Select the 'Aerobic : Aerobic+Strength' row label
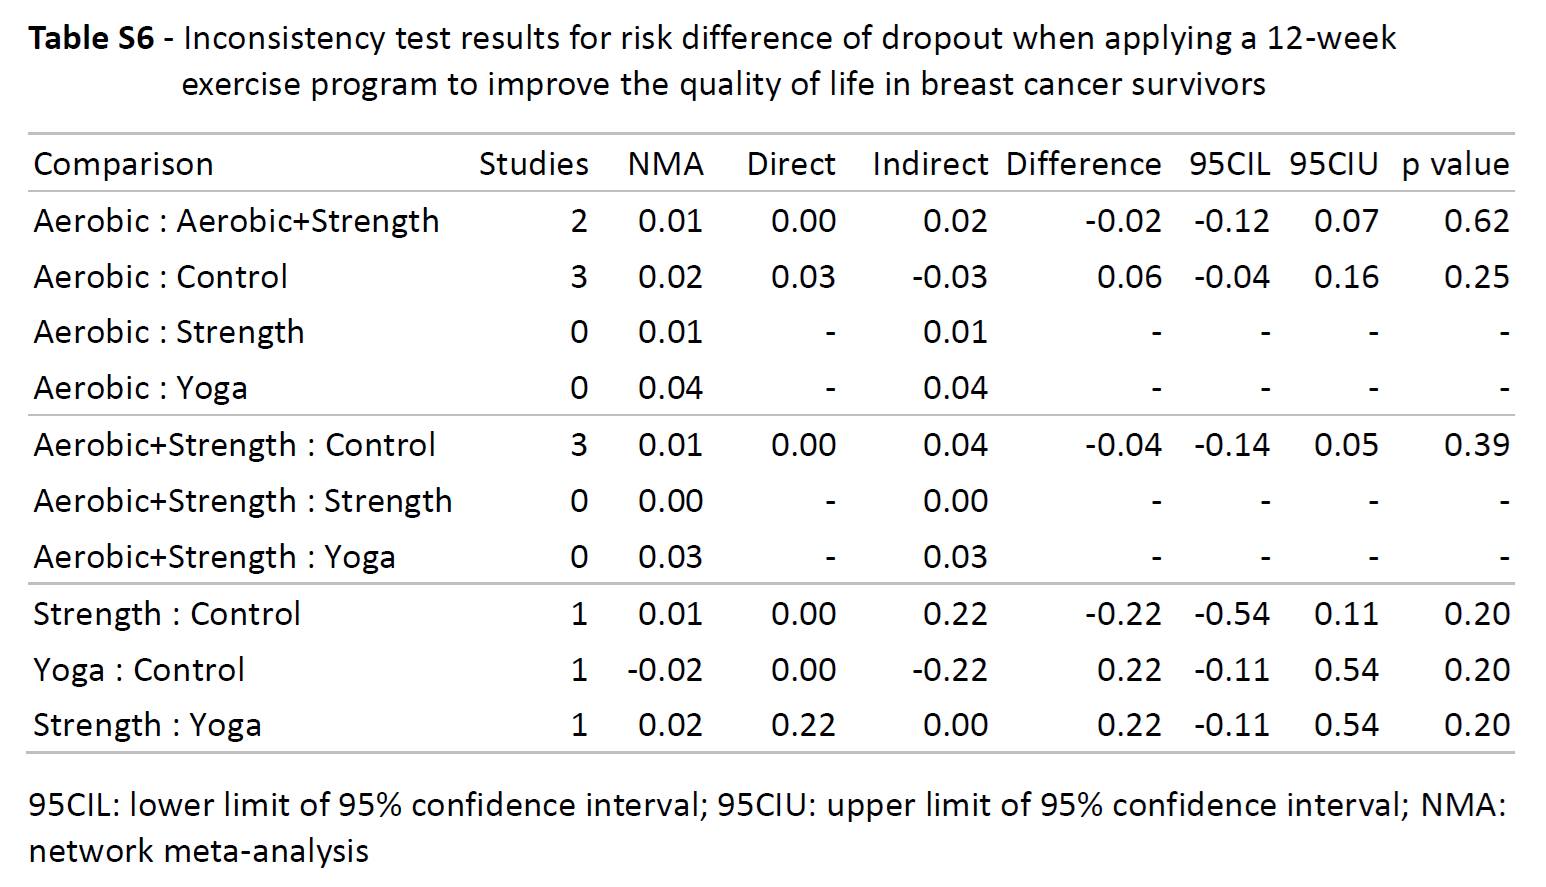Screen dimensions: 1546x887 236,221
